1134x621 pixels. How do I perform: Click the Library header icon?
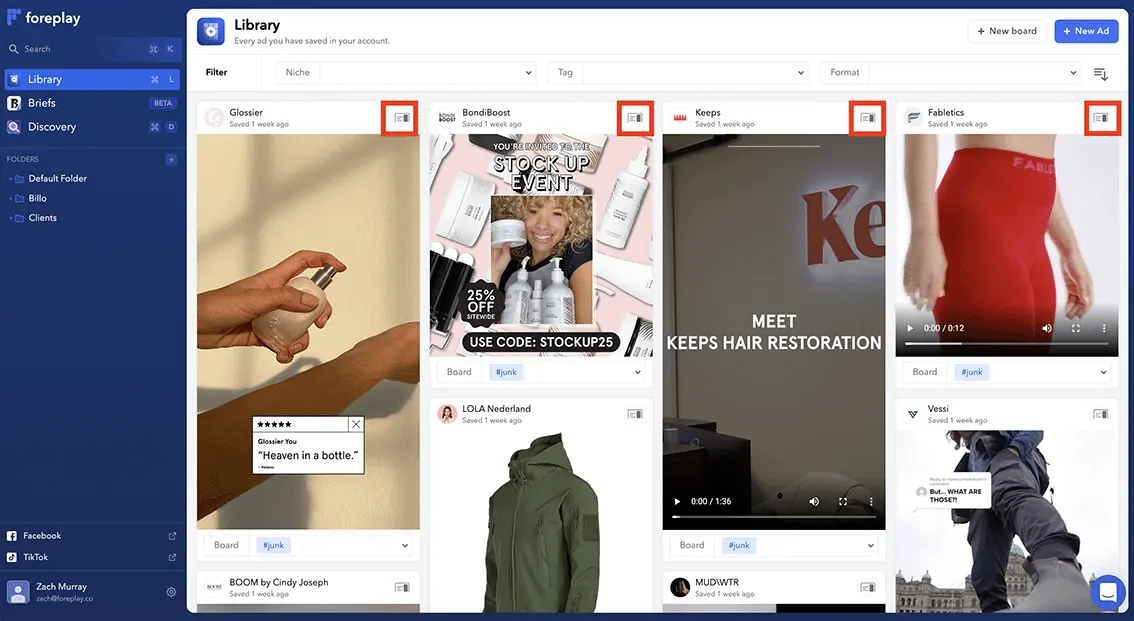(211, 31)
